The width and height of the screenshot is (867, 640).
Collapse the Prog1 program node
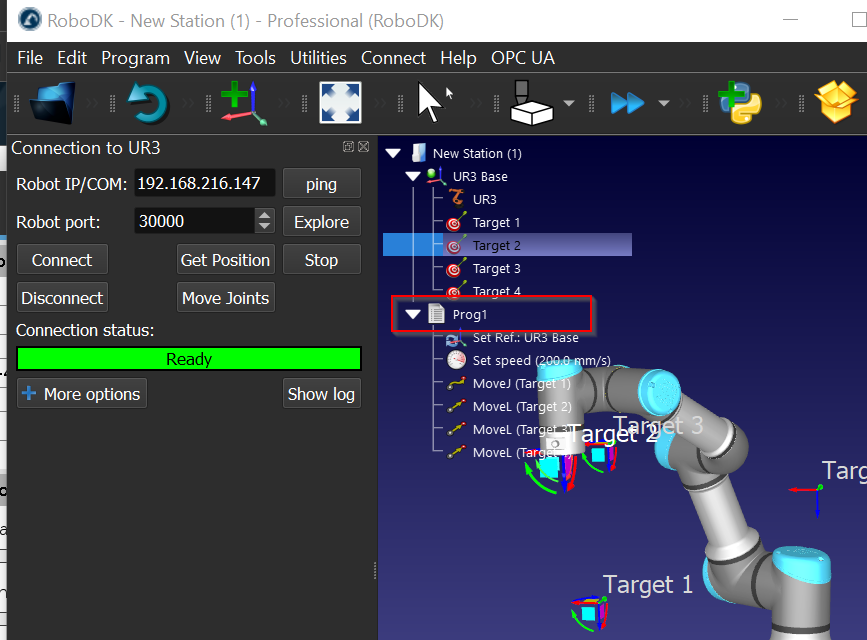413,314
